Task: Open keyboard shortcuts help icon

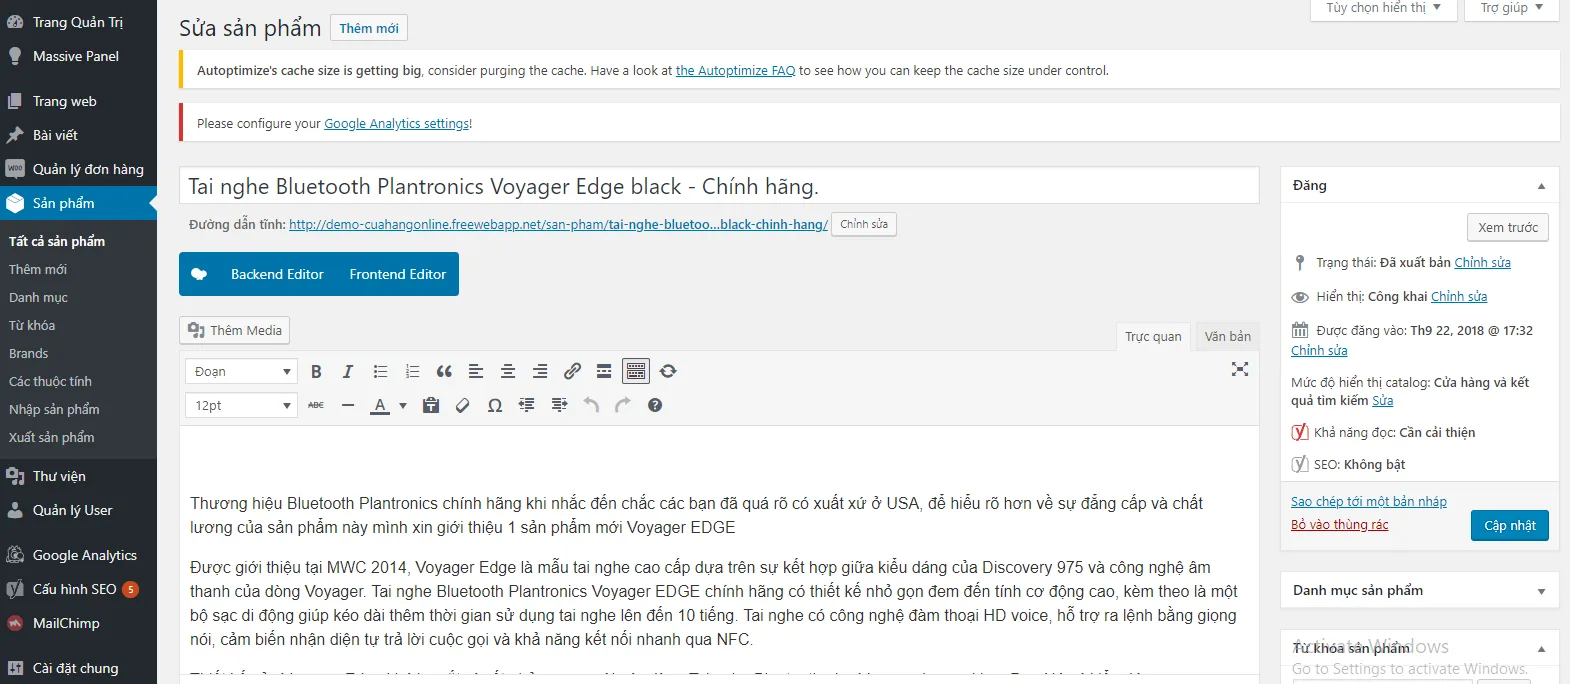Action: (655, 405)
